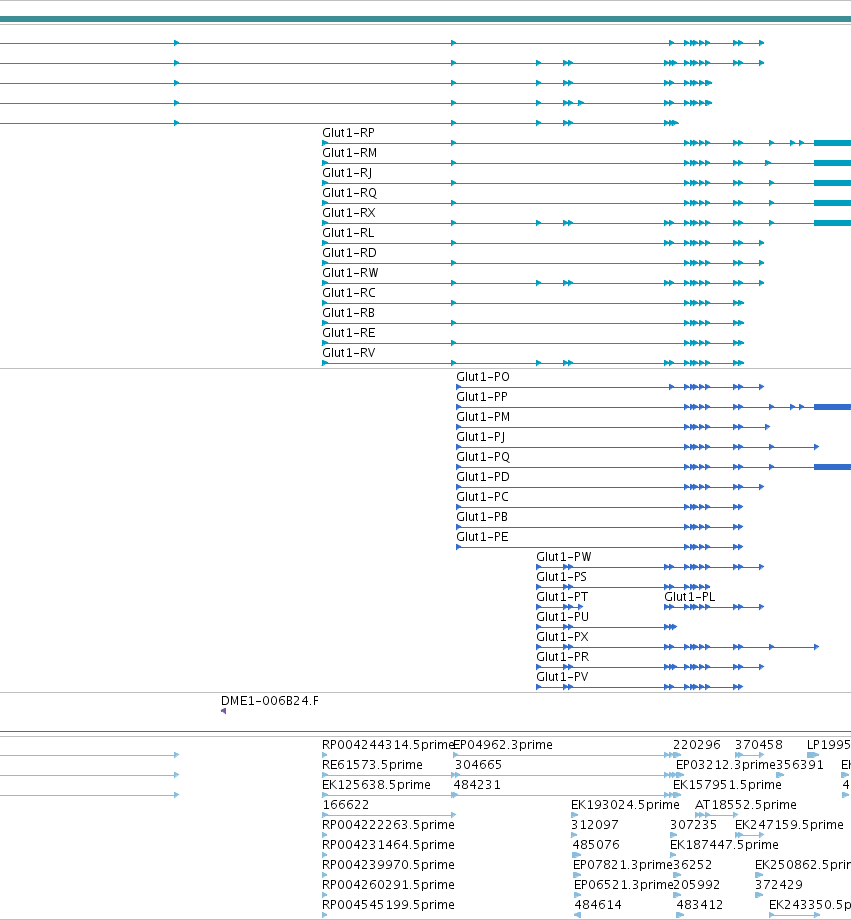Select the AT18552.5prime EST label
This screenshot has width=851, height=920.
tap(745, 804)
